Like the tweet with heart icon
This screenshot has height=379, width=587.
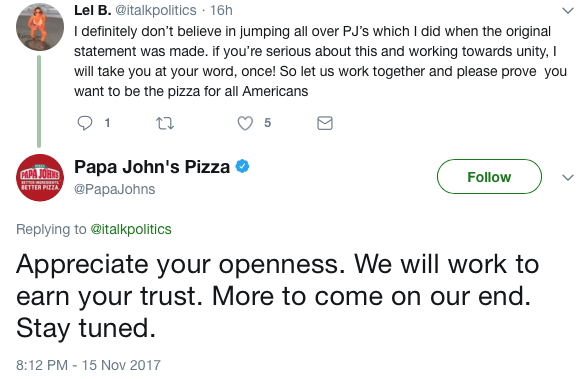pos(245,123)
